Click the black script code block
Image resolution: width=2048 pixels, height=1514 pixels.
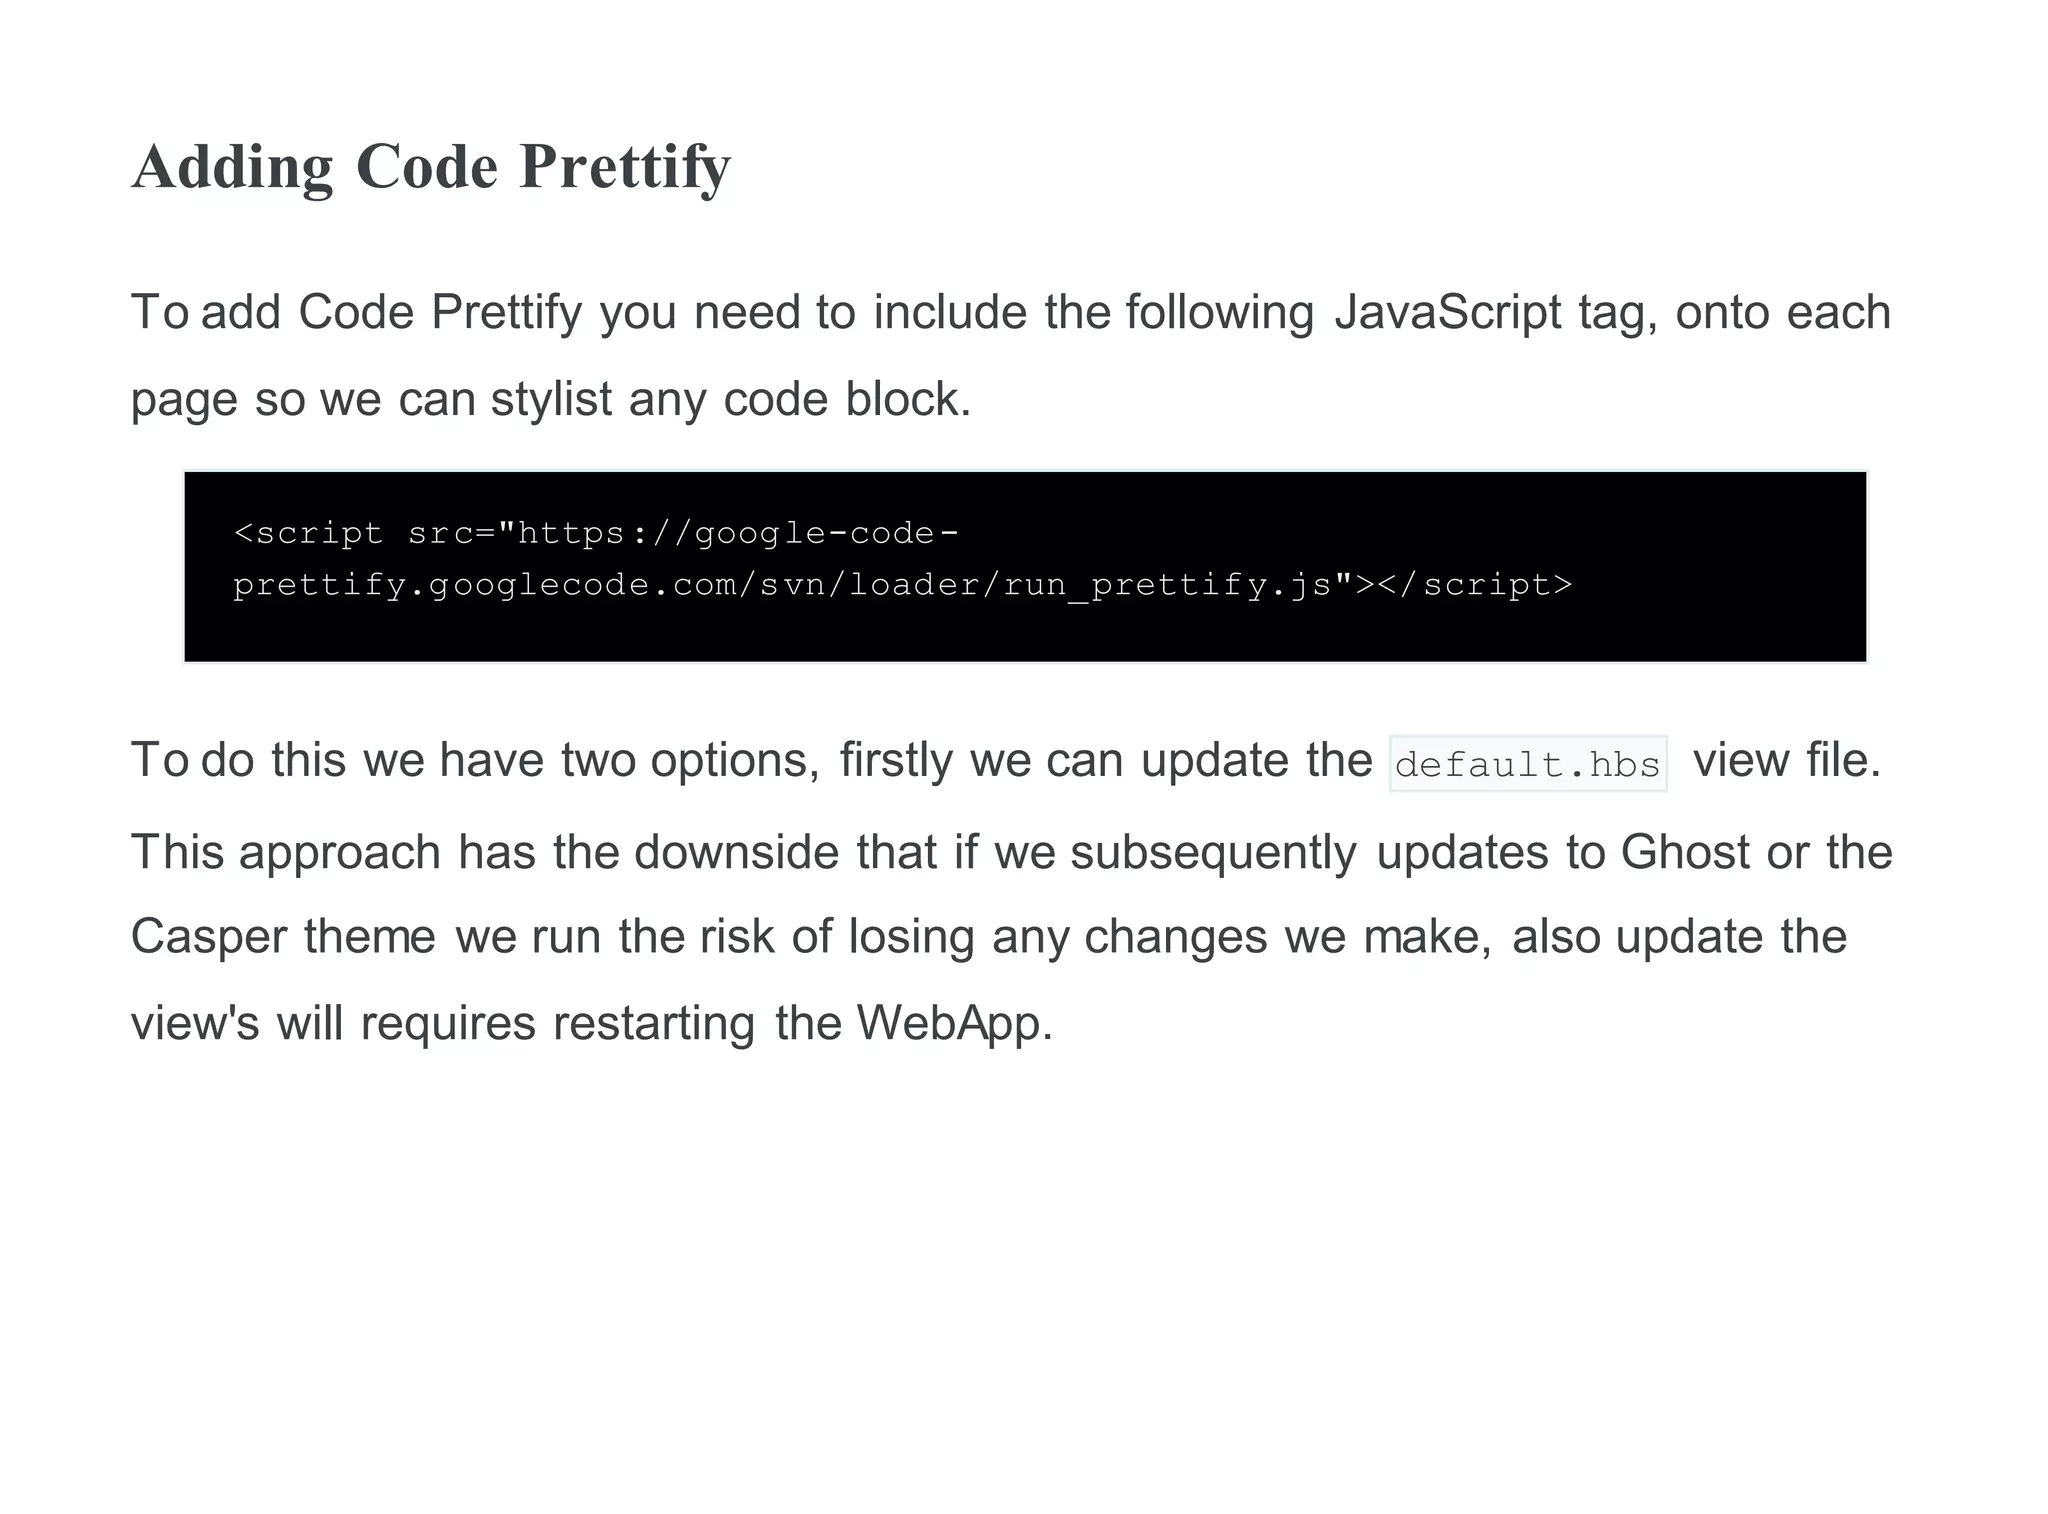[x=1025, y=566]
